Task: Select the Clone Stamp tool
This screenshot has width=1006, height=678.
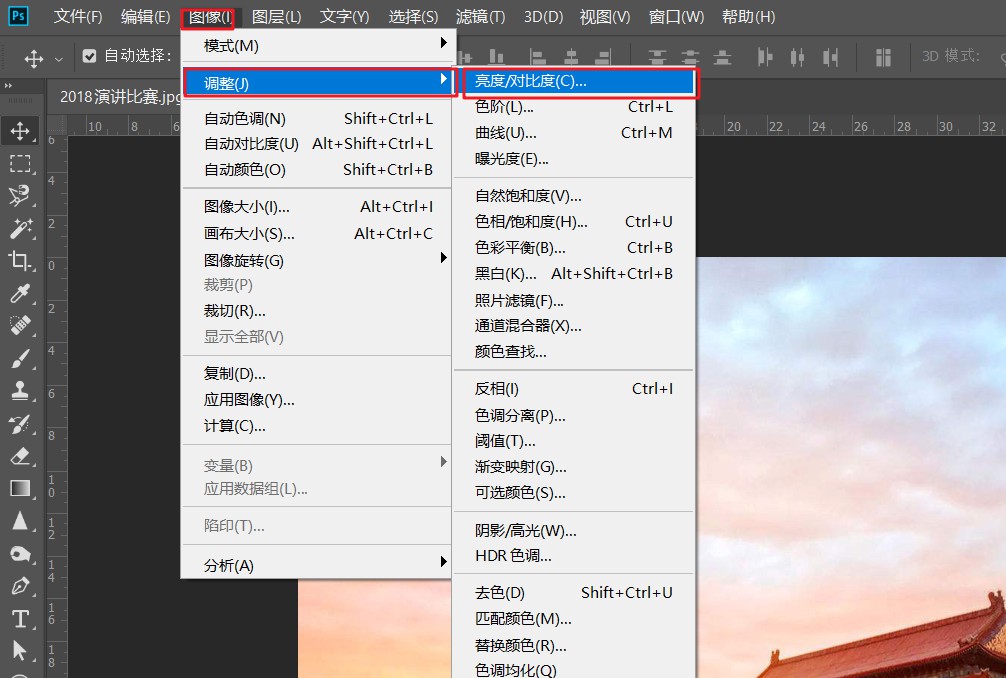Action: click(x=20, y=390)
